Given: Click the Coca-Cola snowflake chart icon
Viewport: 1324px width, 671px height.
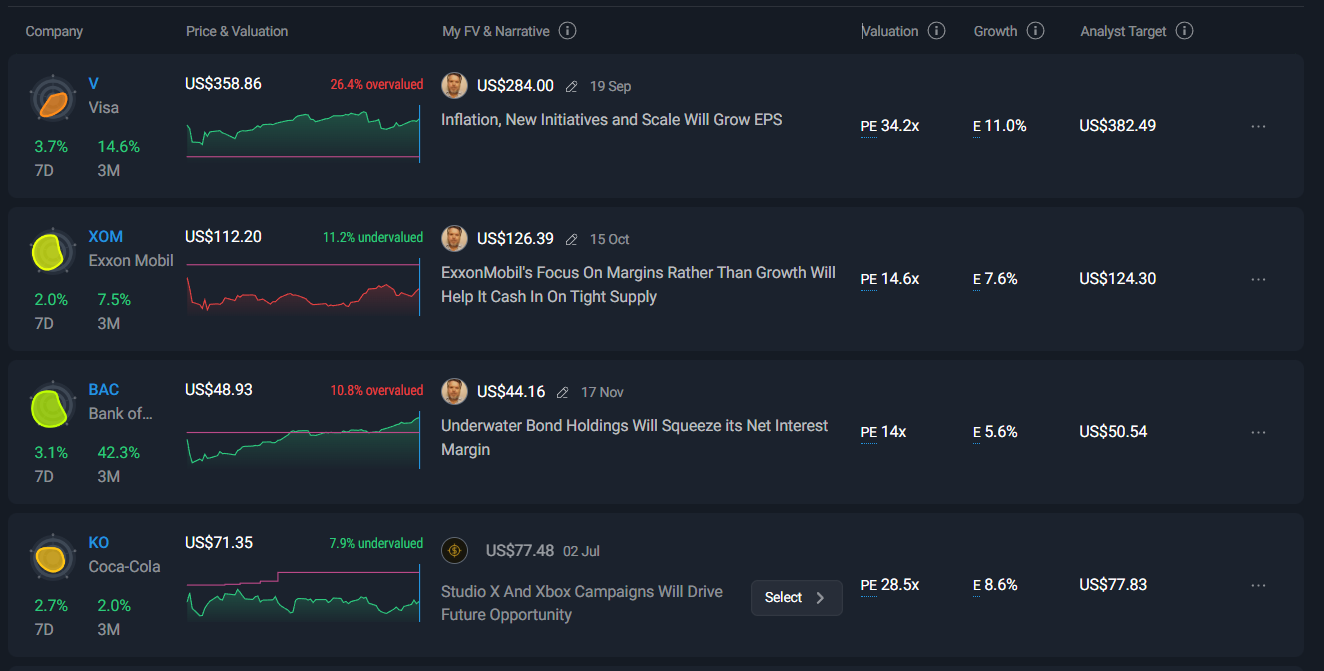Looking at the screenshot, I should [x=52, y=558].
